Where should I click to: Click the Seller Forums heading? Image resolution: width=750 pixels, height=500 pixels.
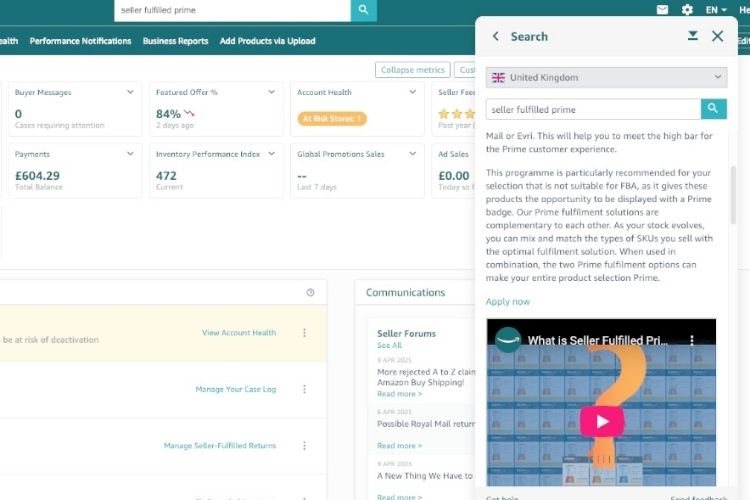(406, 333)
